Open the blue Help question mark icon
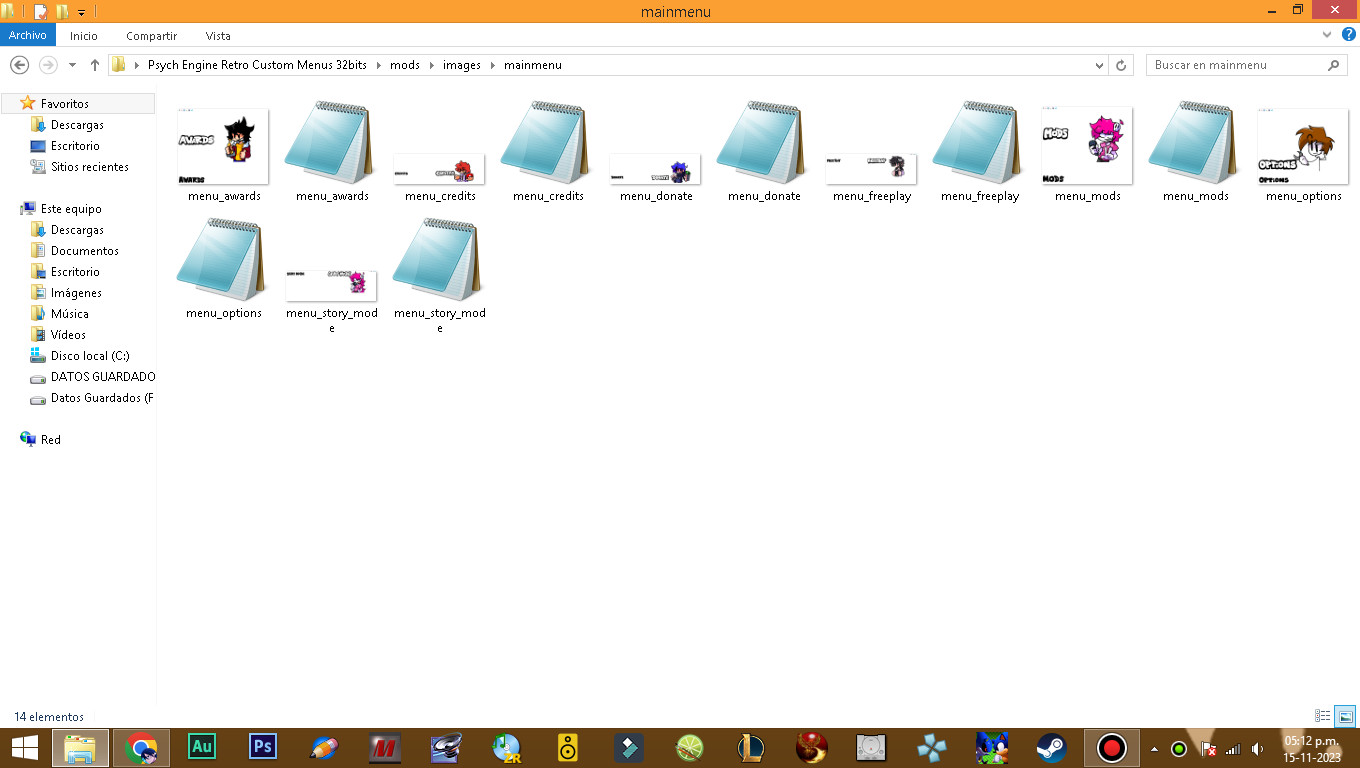 click(x=1348, y=34)
